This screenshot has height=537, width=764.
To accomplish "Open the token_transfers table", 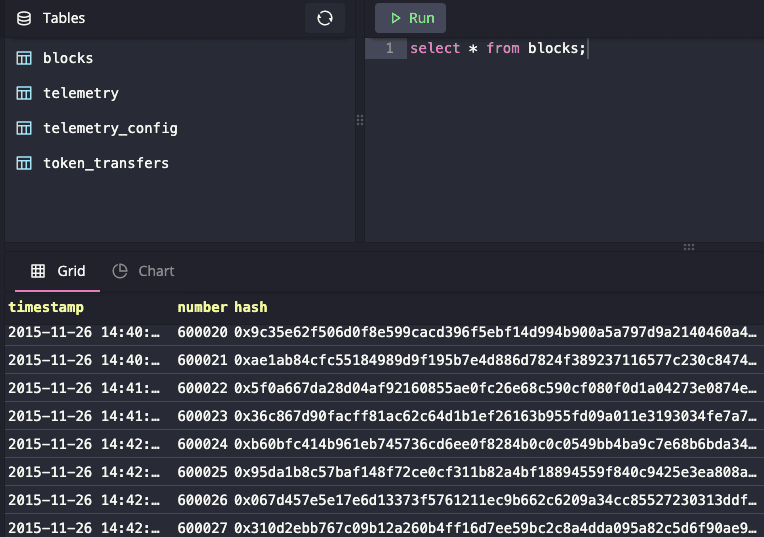I will click(105, 163).
